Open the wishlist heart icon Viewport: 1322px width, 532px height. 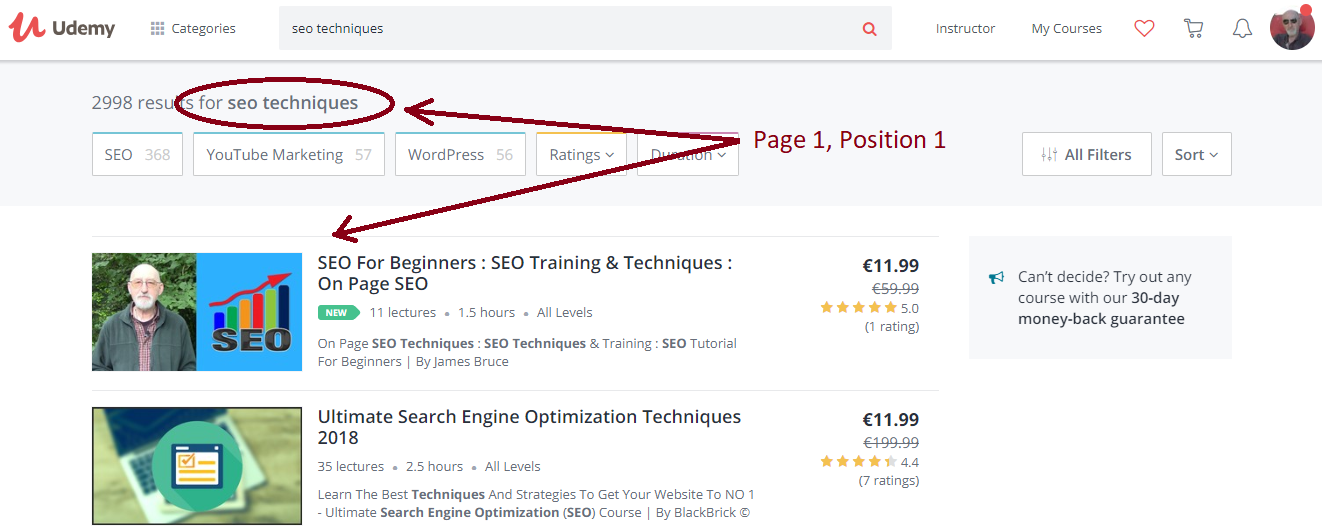tap(1144, 29)
